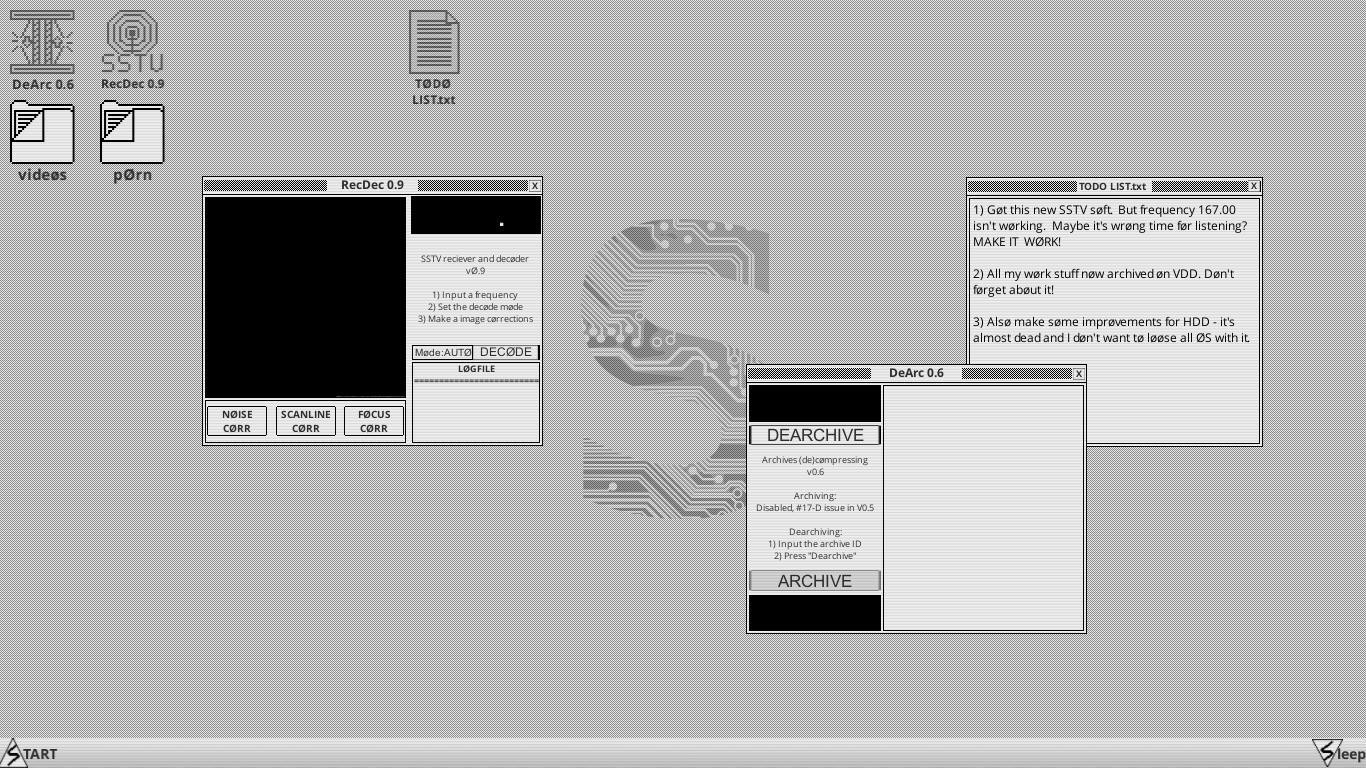The width and height of the screenshot is (1366, 768).
Task: Click the ARCHIVE button in DeArc
Action: click(815, 581)
